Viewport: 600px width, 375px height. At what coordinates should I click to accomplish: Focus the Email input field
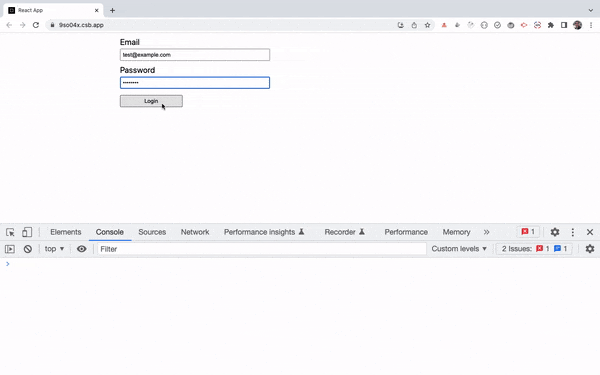(x=195, y=55)
